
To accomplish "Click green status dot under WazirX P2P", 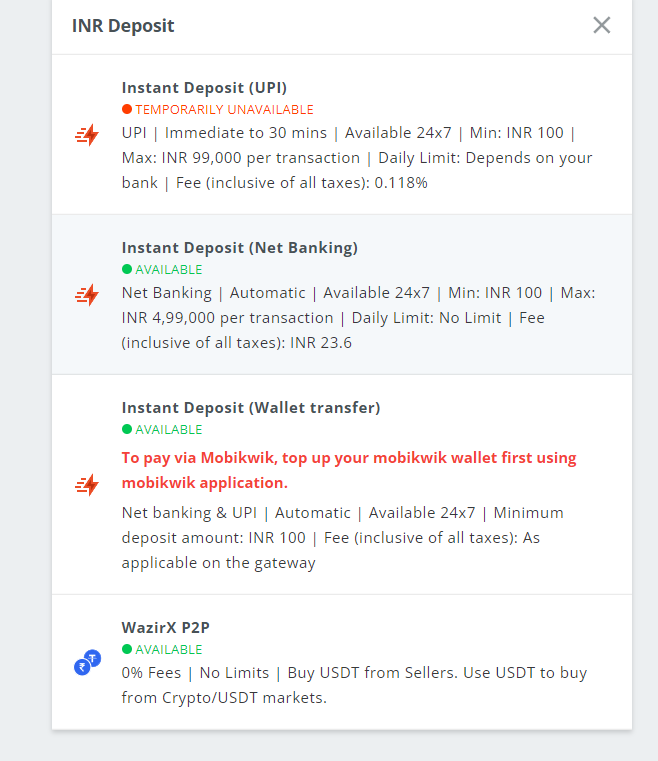I will 127,649.
